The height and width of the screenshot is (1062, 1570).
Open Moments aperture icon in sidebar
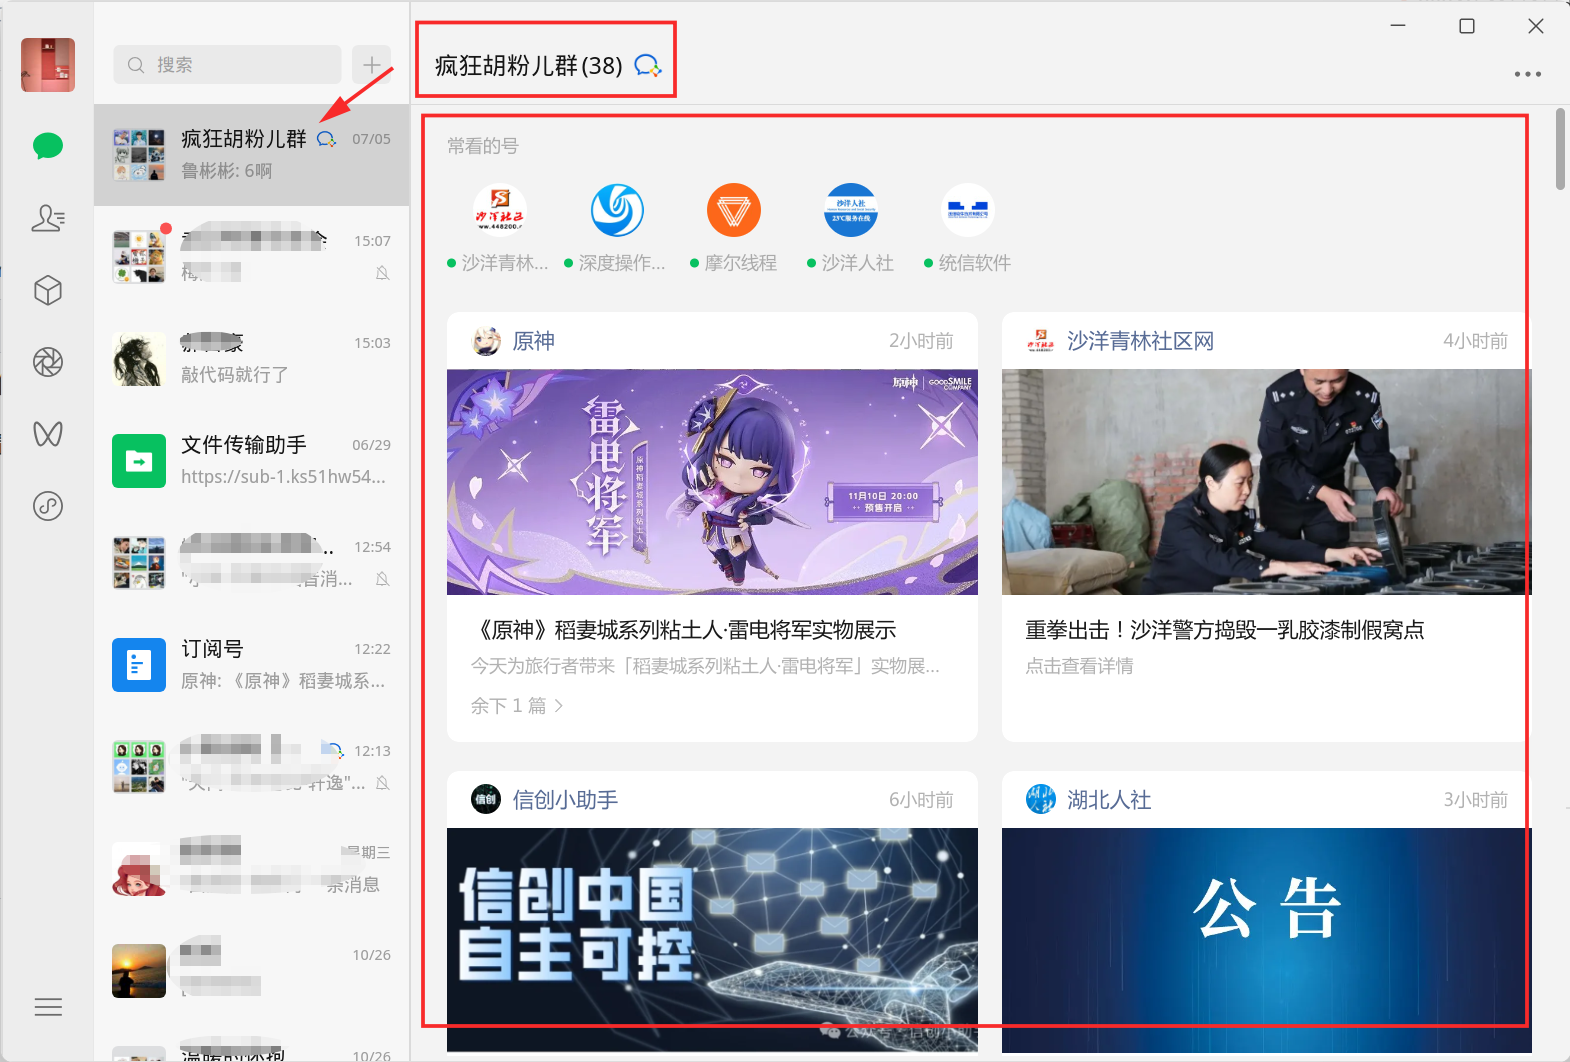48,362
